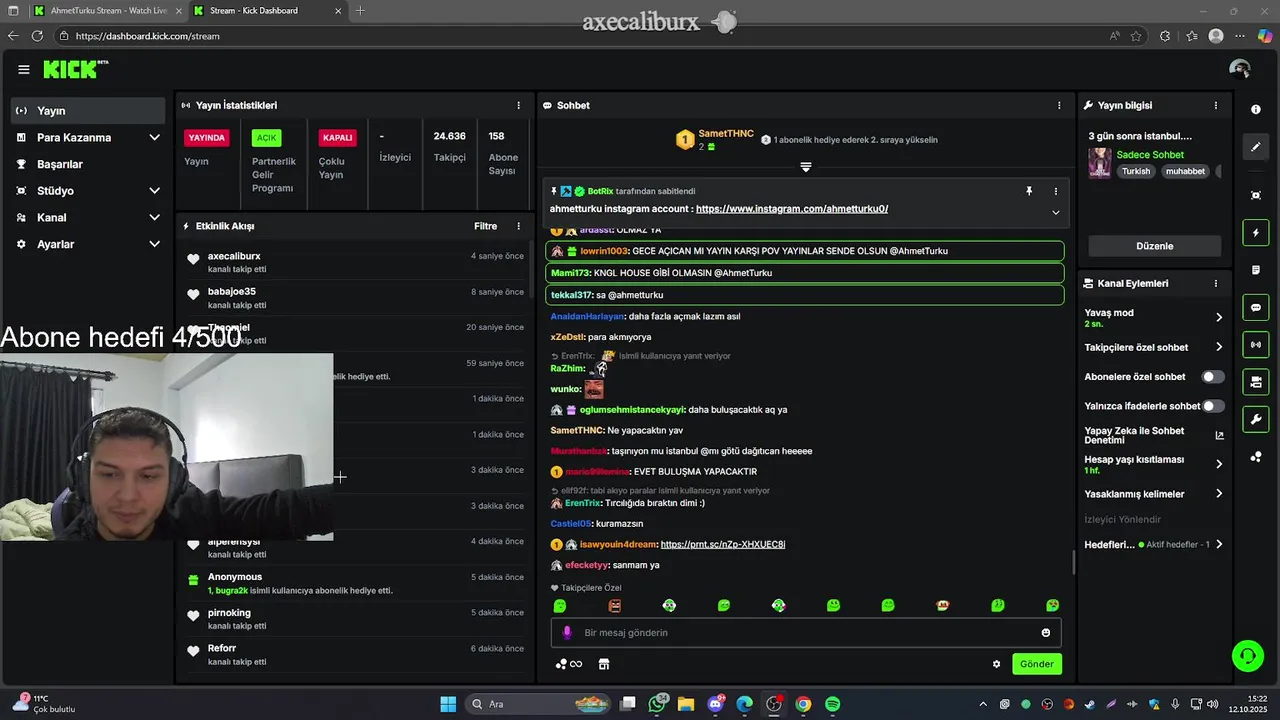Screen dimensions: 1280x720
Task: Toggle Abonelere özel sohbet switch
Action: point(1212,377)
